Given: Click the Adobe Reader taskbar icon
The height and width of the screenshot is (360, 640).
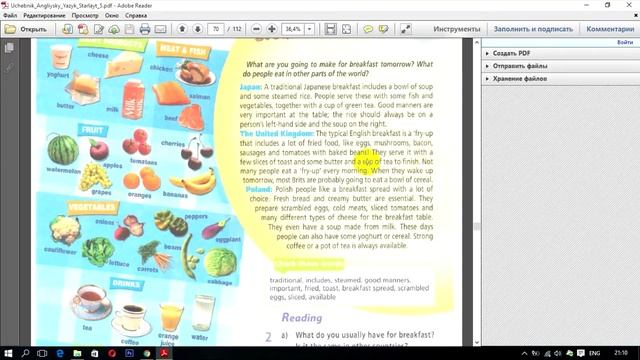Looking at the screenshot, I should pyautogui.click(x=164, y=353).
